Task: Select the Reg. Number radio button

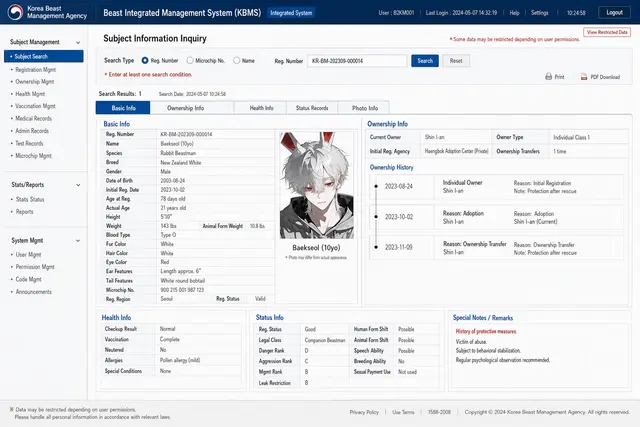Action: click(145, 60)
